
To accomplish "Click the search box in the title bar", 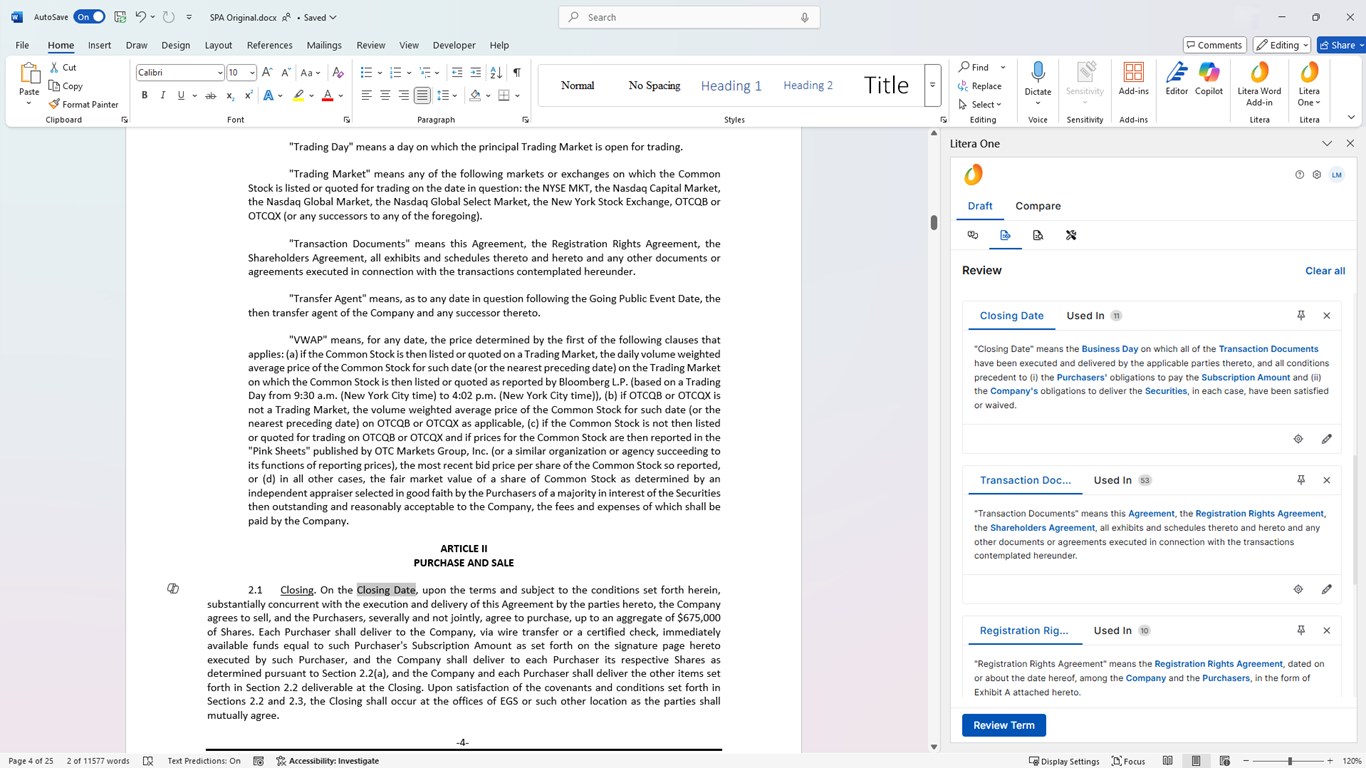I will pyautogui.click(x=689, y=17).
